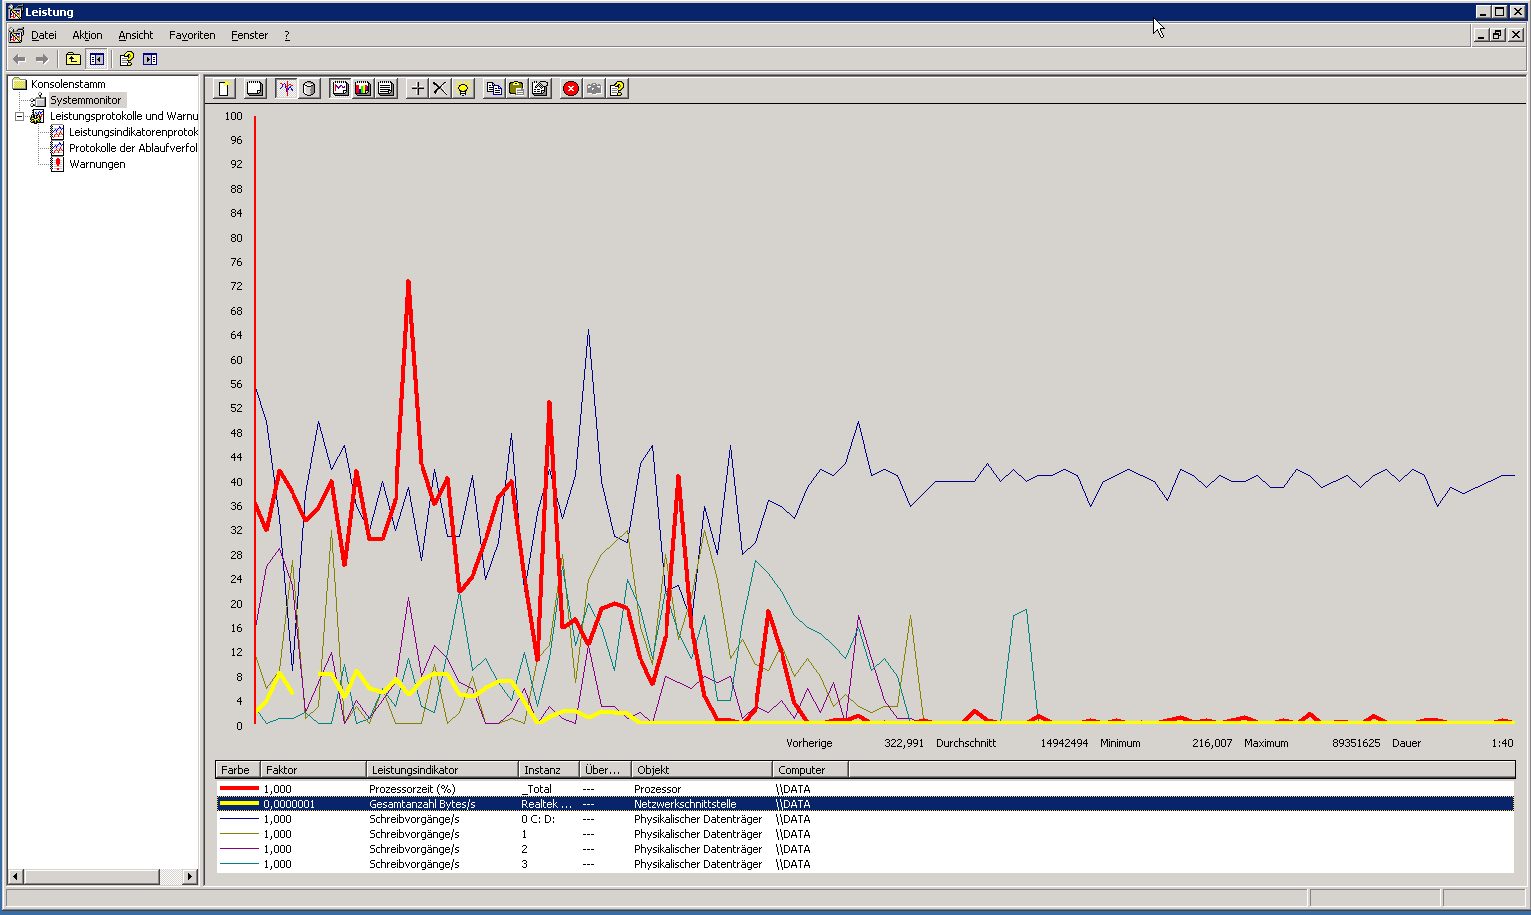Open the Aktion menu

click(x=86, y=35)
